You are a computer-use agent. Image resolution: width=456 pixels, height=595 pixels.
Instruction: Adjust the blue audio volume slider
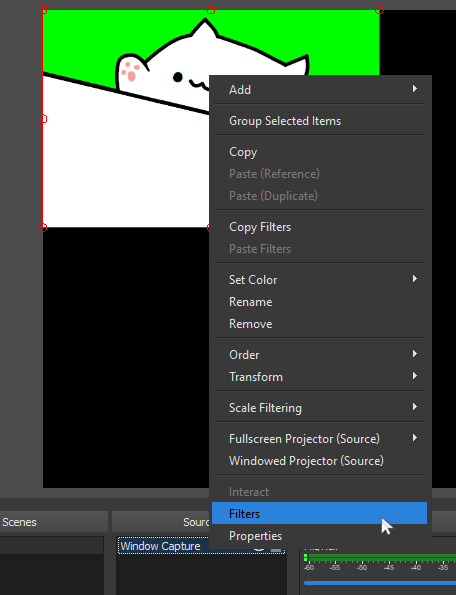coord(380,583)
